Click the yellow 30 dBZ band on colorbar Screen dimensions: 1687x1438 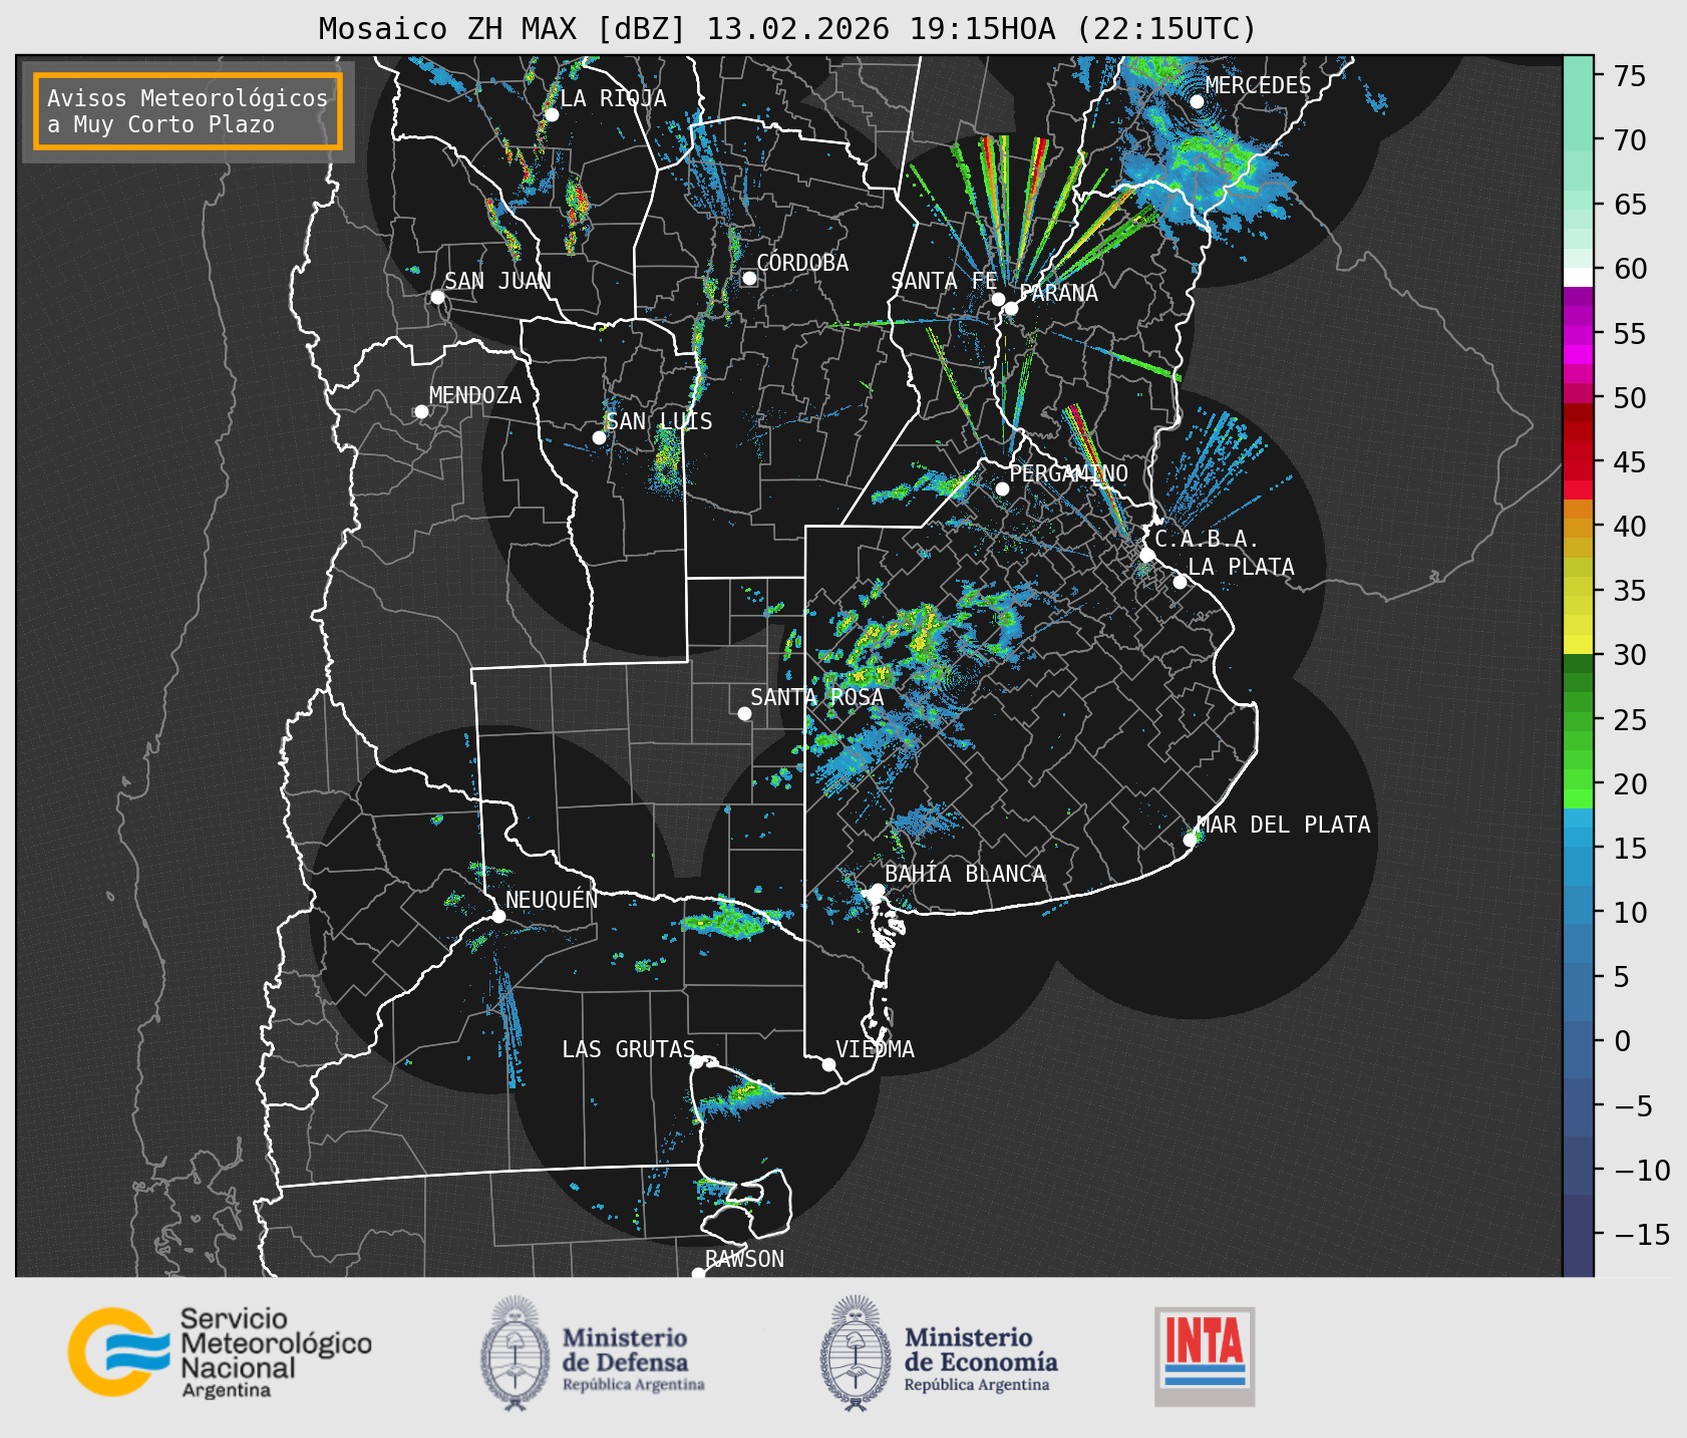tap(1578, 645)
